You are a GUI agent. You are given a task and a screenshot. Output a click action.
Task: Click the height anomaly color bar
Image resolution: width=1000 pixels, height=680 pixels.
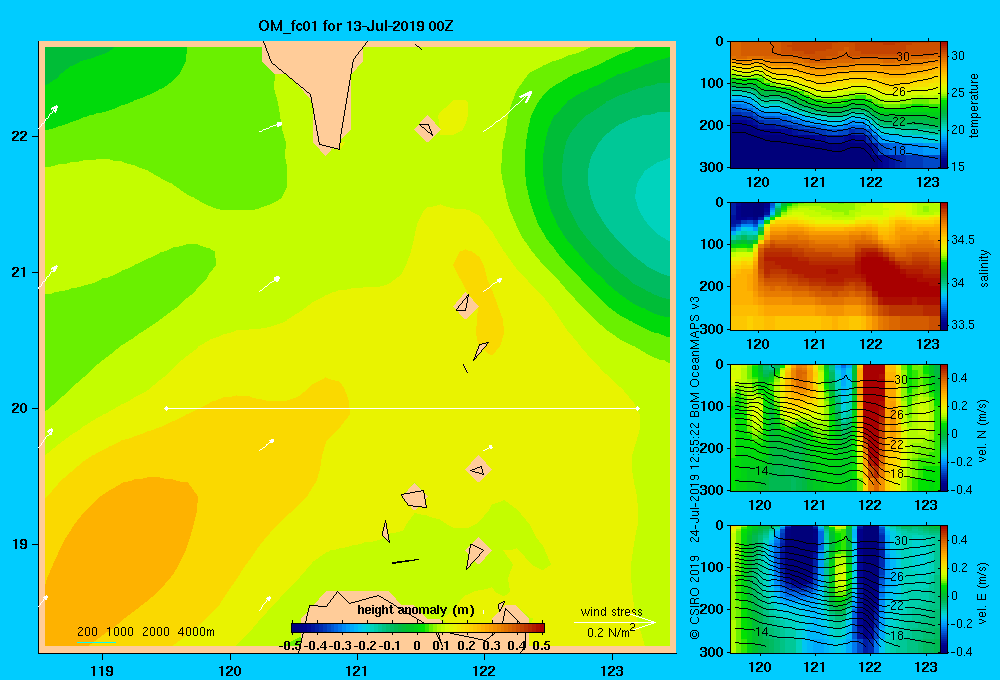pos(418,628)
